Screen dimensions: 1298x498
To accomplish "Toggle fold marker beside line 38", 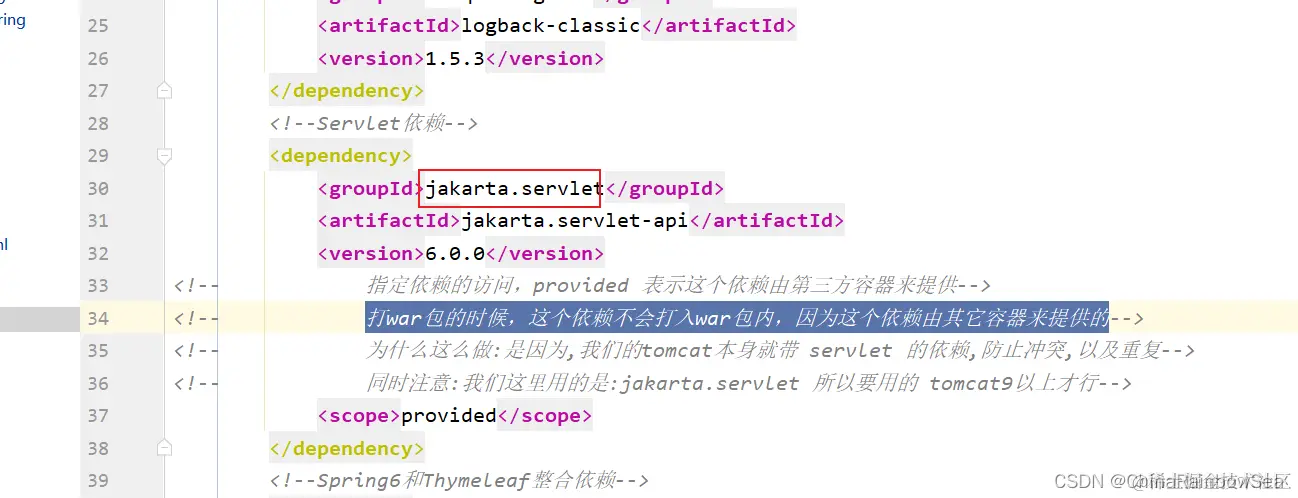I will pos(165,448).
